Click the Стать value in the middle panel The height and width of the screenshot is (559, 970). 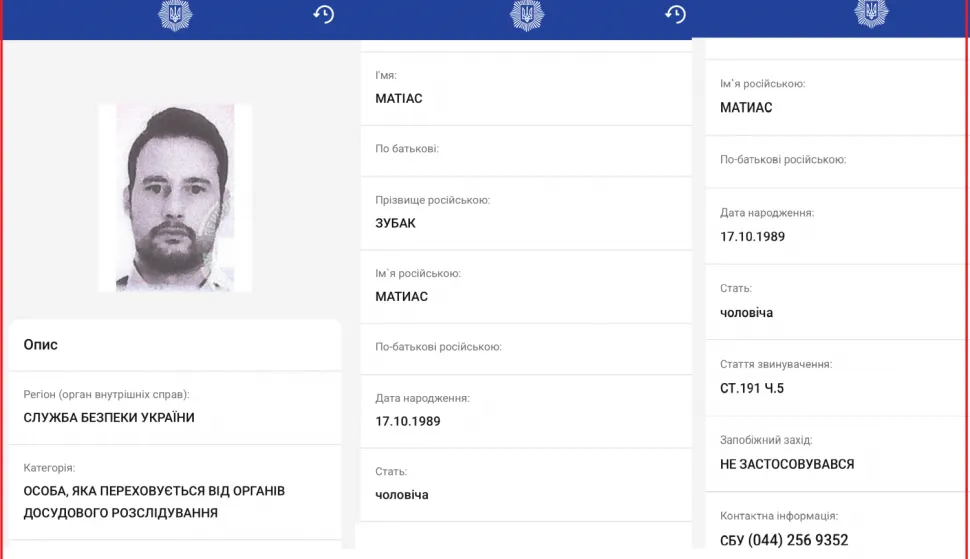403,494
